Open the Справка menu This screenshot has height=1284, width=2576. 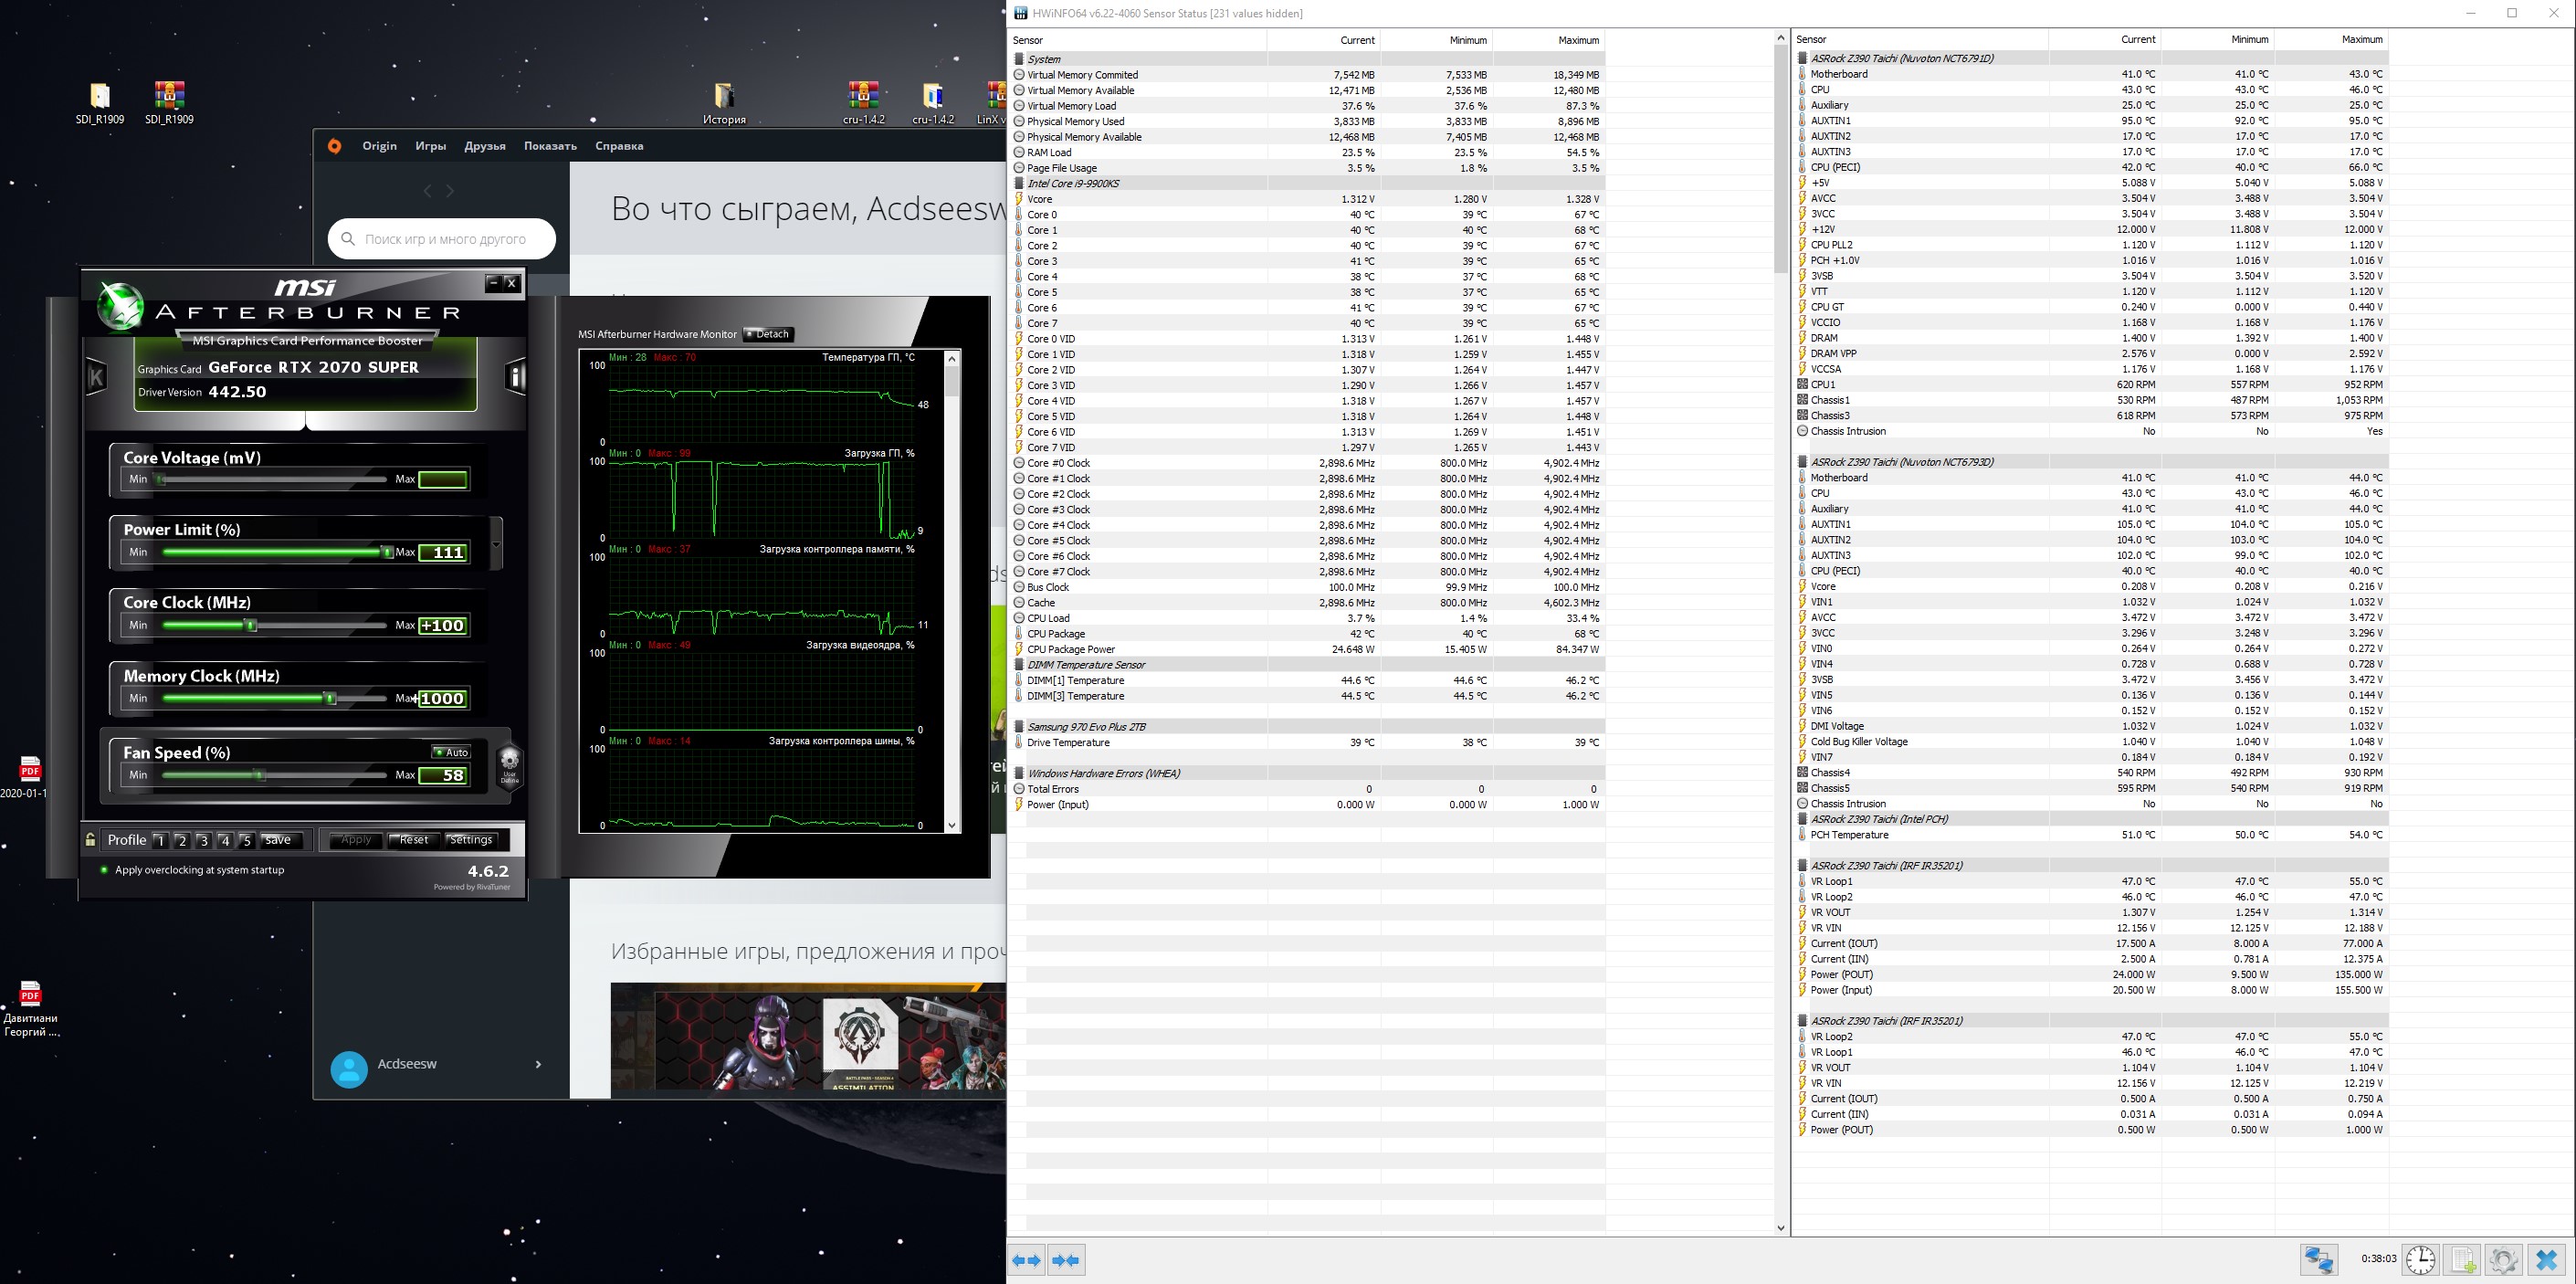click(x=619, y=146)
